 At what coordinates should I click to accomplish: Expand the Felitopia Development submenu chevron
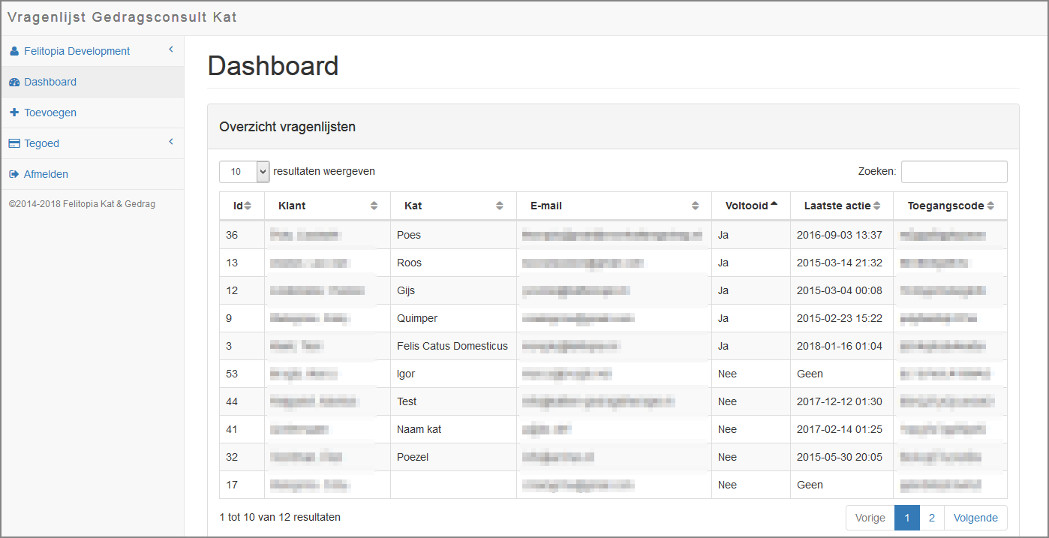tap(171, 50)
